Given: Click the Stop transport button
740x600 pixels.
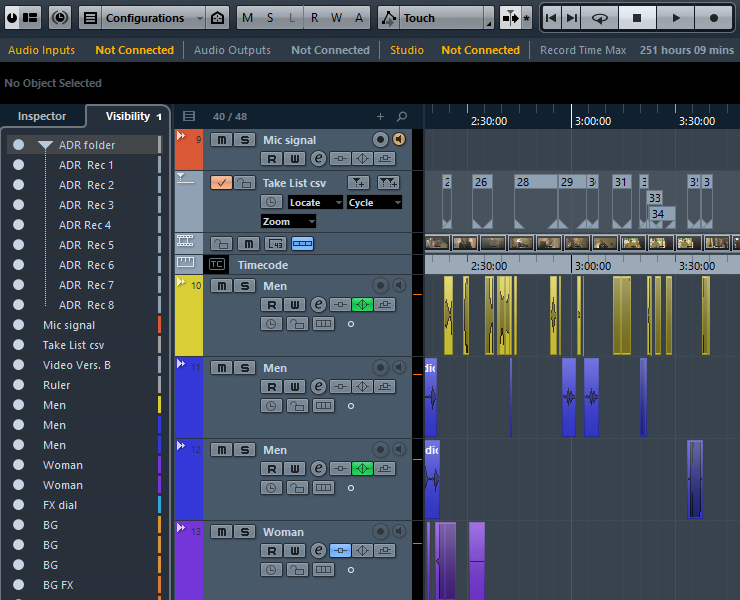Looking at the screenshot, I should click(x=637, y=18).
